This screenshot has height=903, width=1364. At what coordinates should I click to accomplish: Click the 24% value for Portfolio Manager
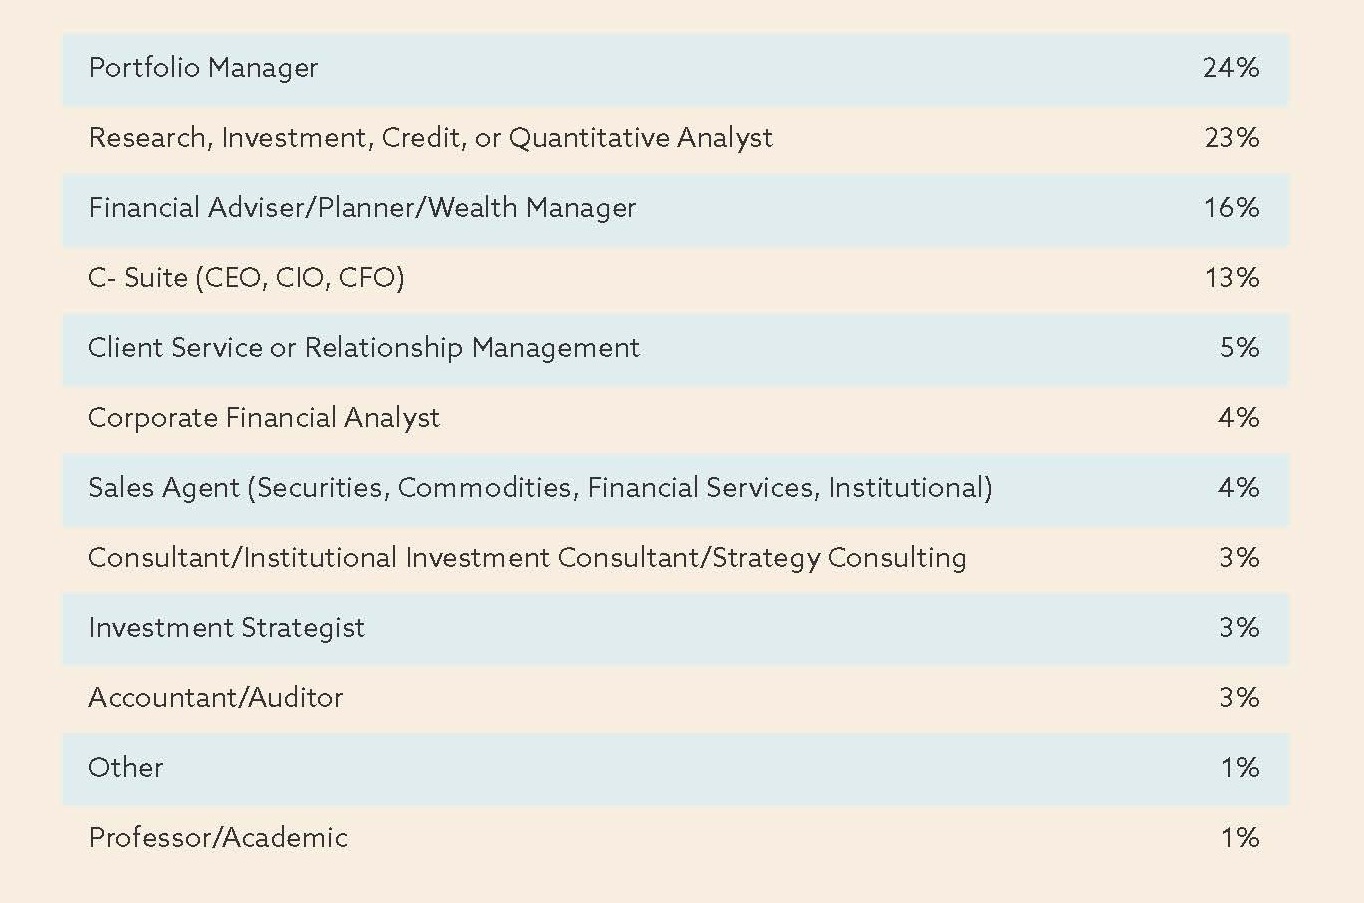coord(1231,68)
